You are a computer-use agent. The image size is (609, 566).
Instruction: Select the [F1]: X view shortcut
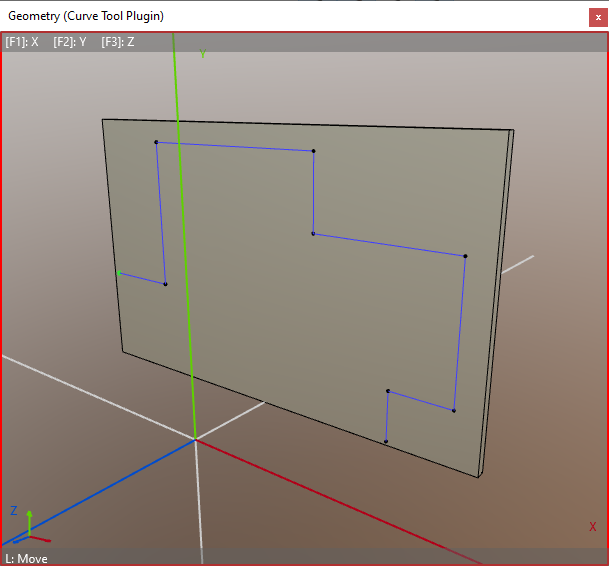[x=22, y=42]
